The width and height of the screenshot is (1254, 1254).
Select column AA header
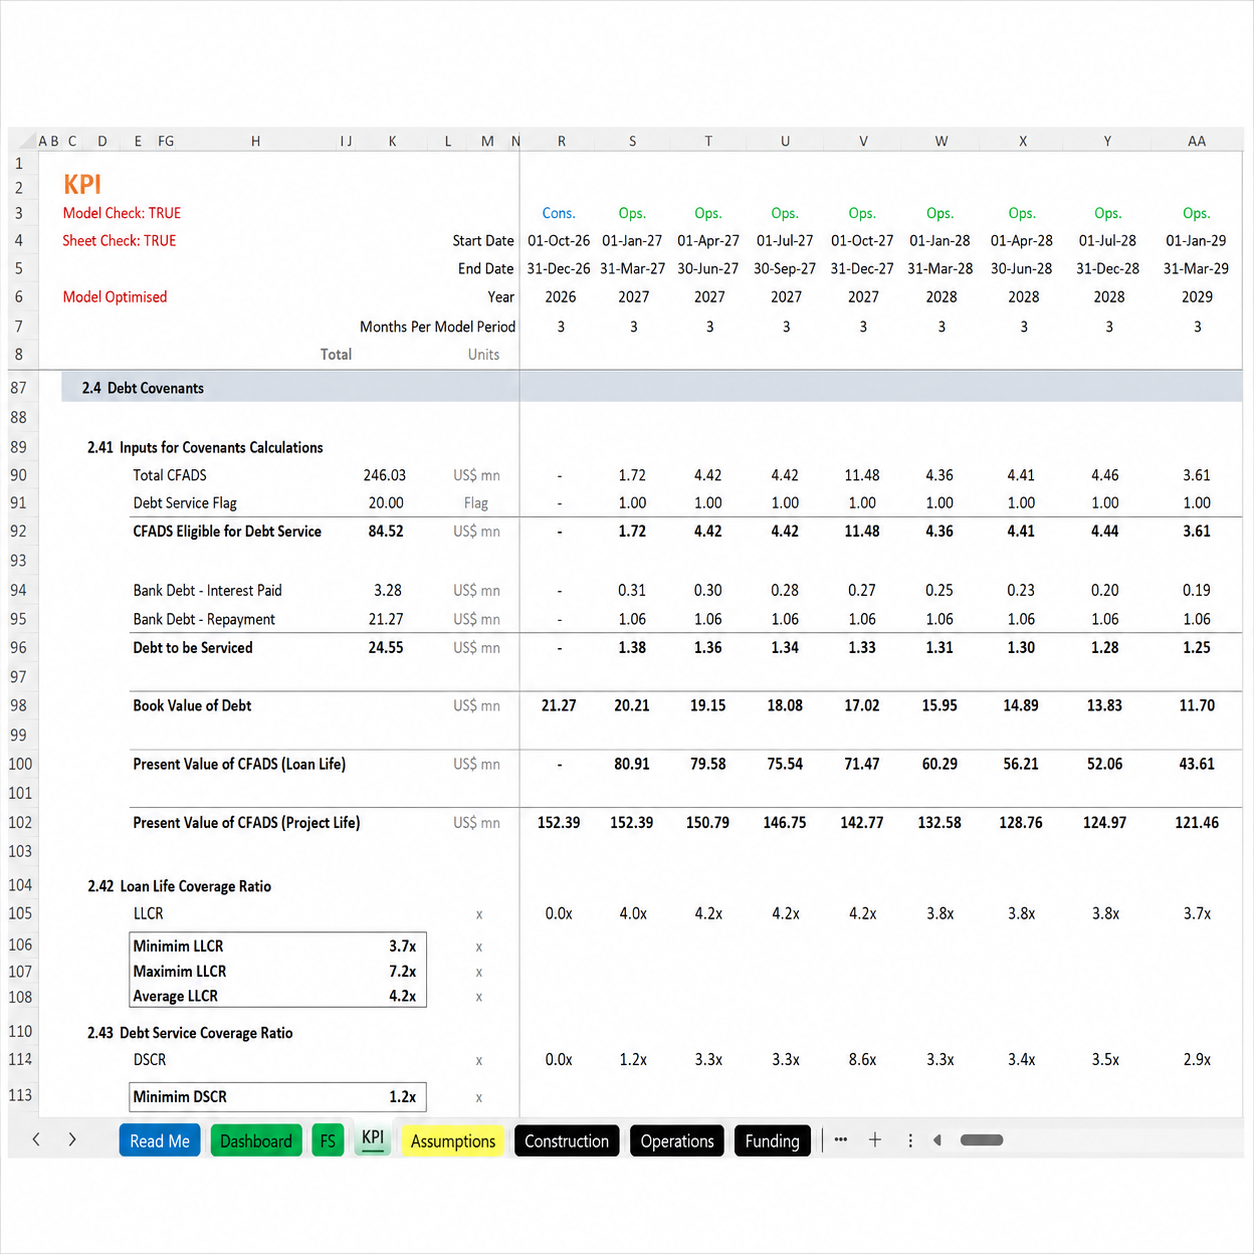[x=1196, y=141]
